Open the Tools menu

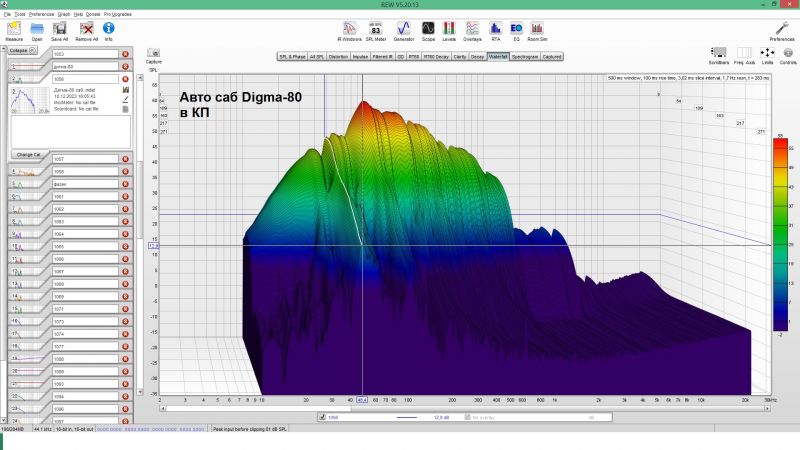click(20, 14)
